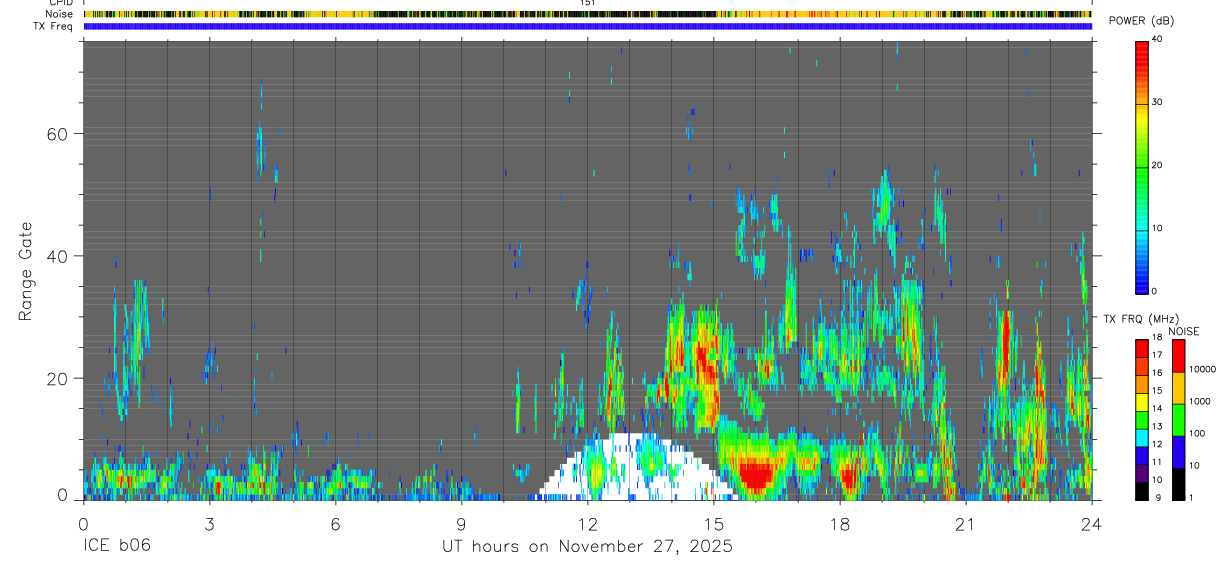
Task: Click the 'Noise' row label at top left
Action: click(61, 14)
